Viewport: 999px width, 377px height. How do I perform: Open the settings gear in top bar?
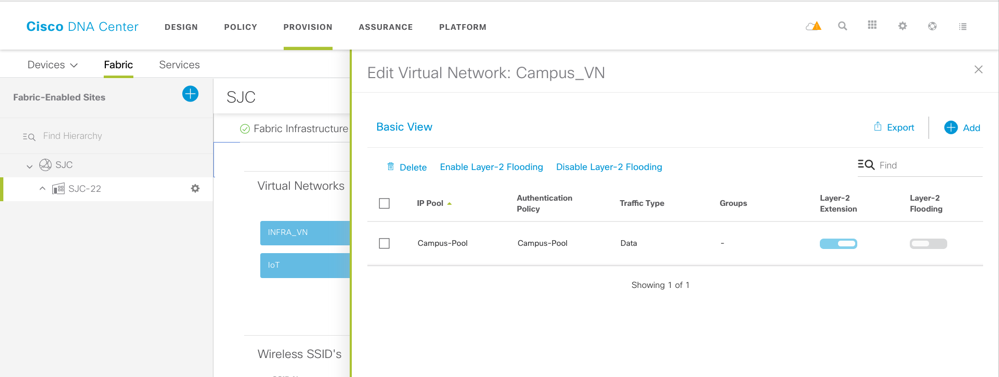tap(902, 26)
